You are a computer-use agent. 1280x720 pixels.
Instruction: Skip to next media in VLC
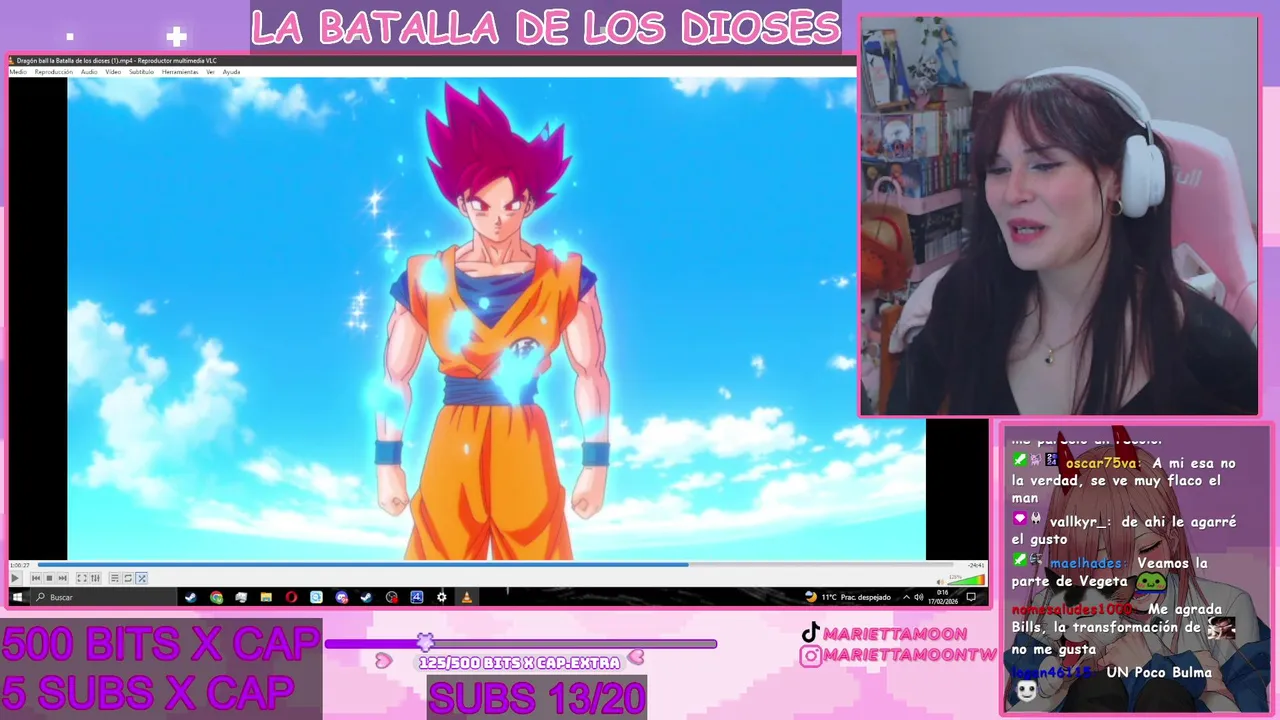pos(62,578)
